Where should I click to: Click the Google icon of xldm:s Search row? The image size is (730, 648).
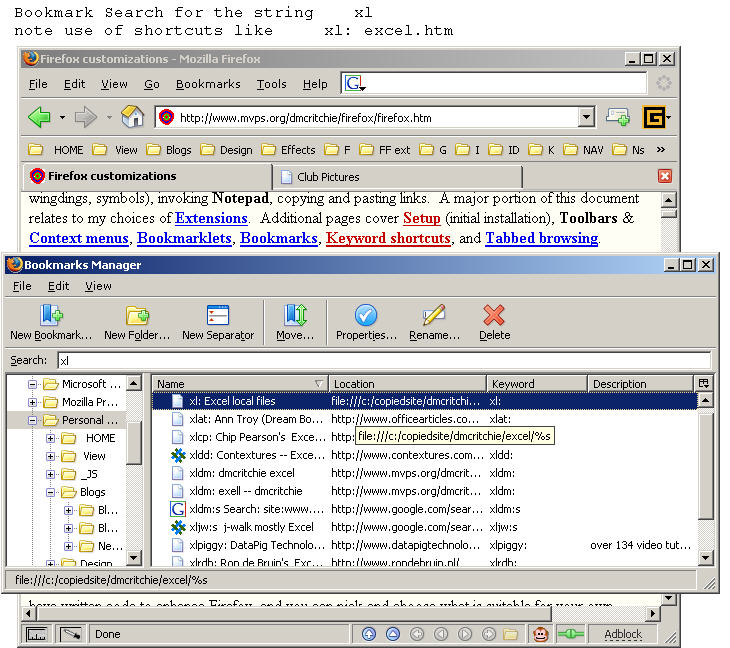(x=178, y=509)
